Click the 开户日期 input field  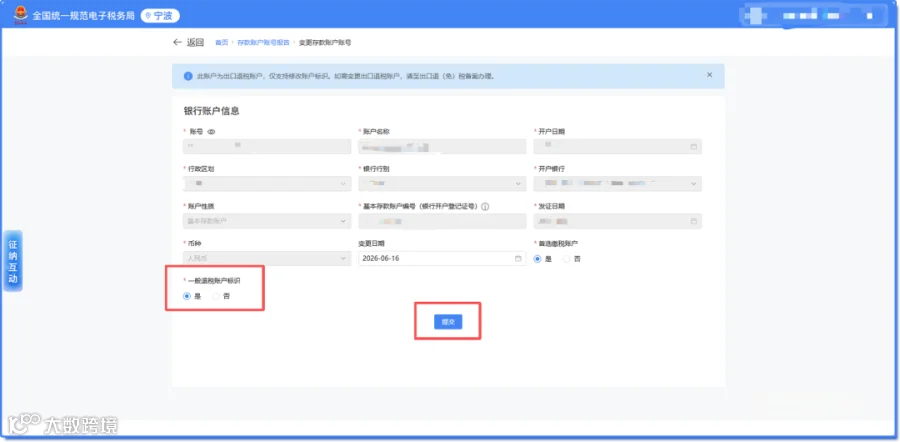click(x=618, y=147)
